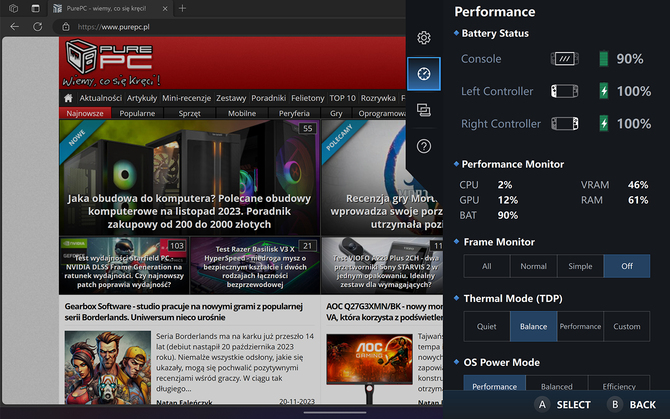670x419 pixels.
Task: Switch to the Sprzęt tab
Action: pos(189,113)
